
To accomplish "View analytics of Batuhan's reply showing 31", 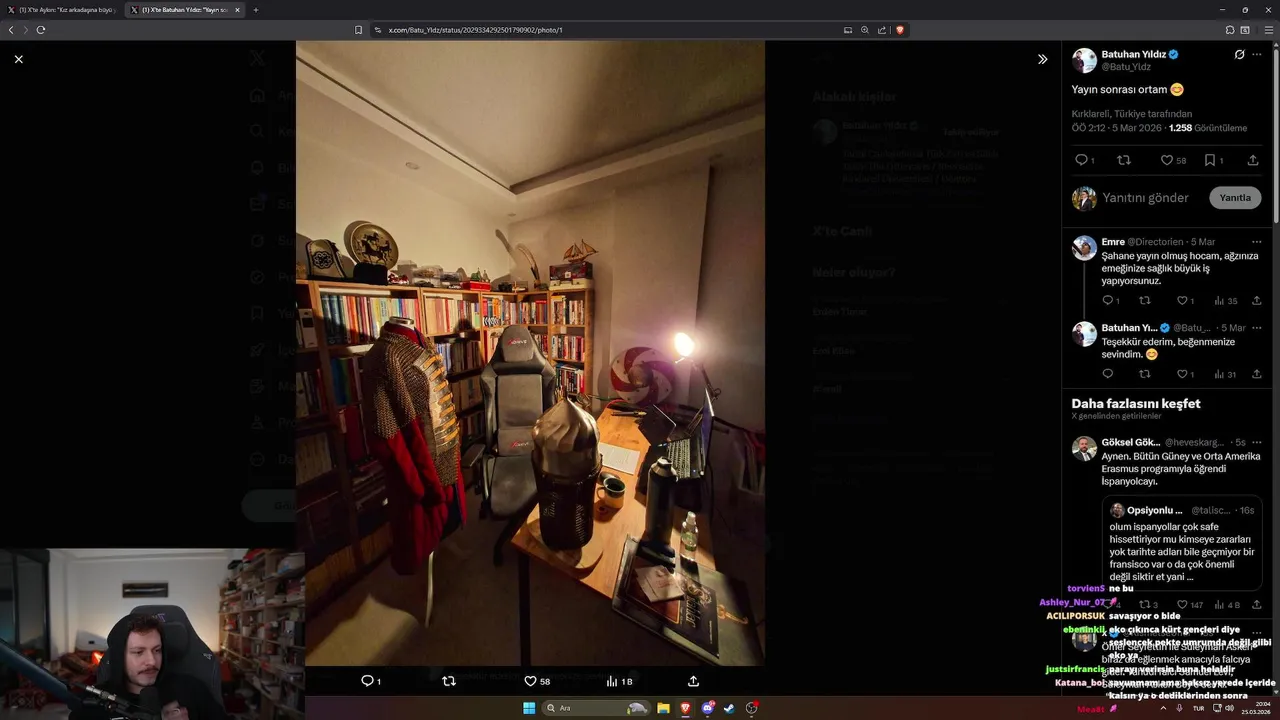I will pyautogui.click(x=1225, y=374).
